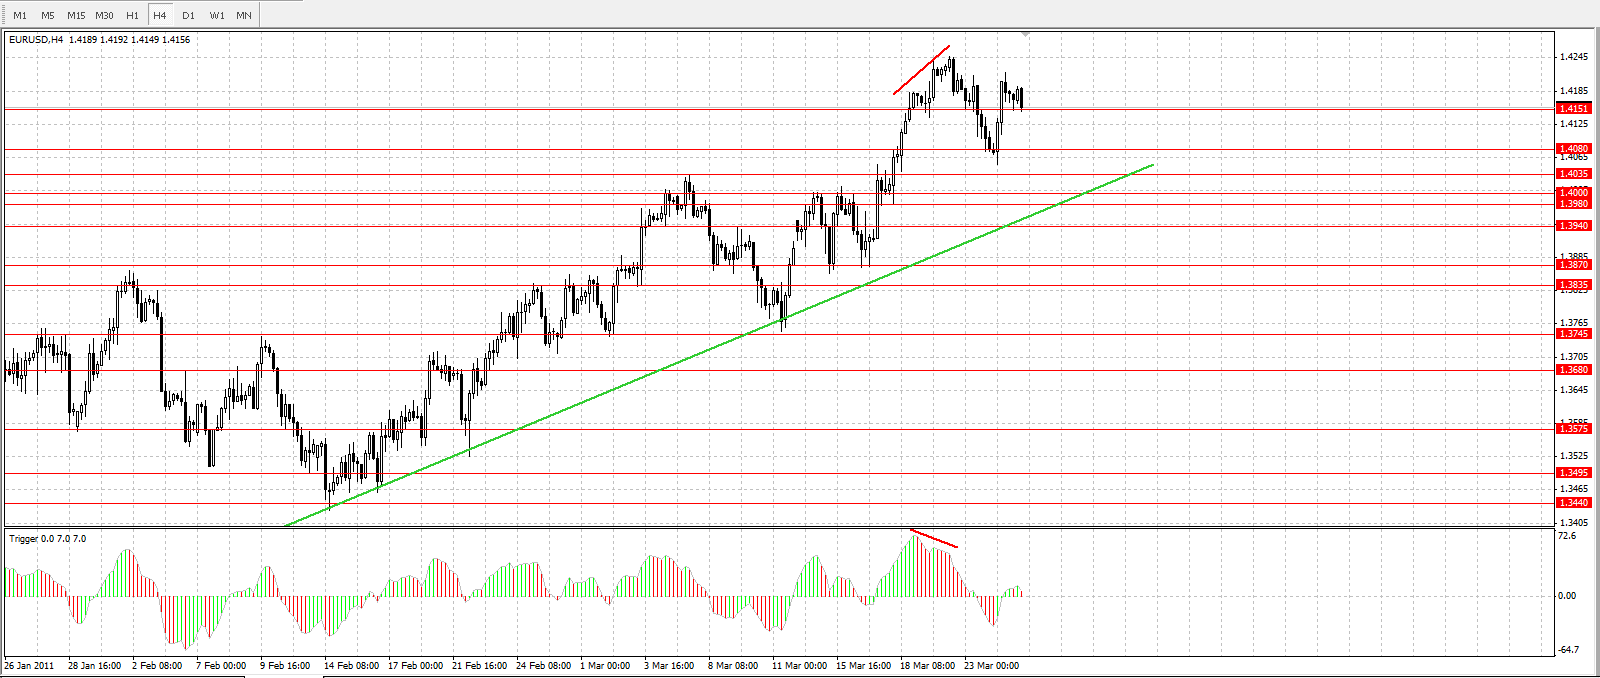Viewport: 1600px width, 678px height.
Task: Click the active H4 timeframe button
Action: coord(160,15)
